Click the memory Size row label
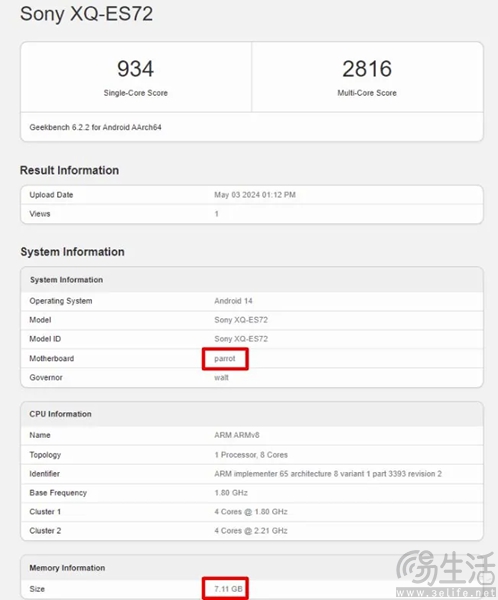 37,589
